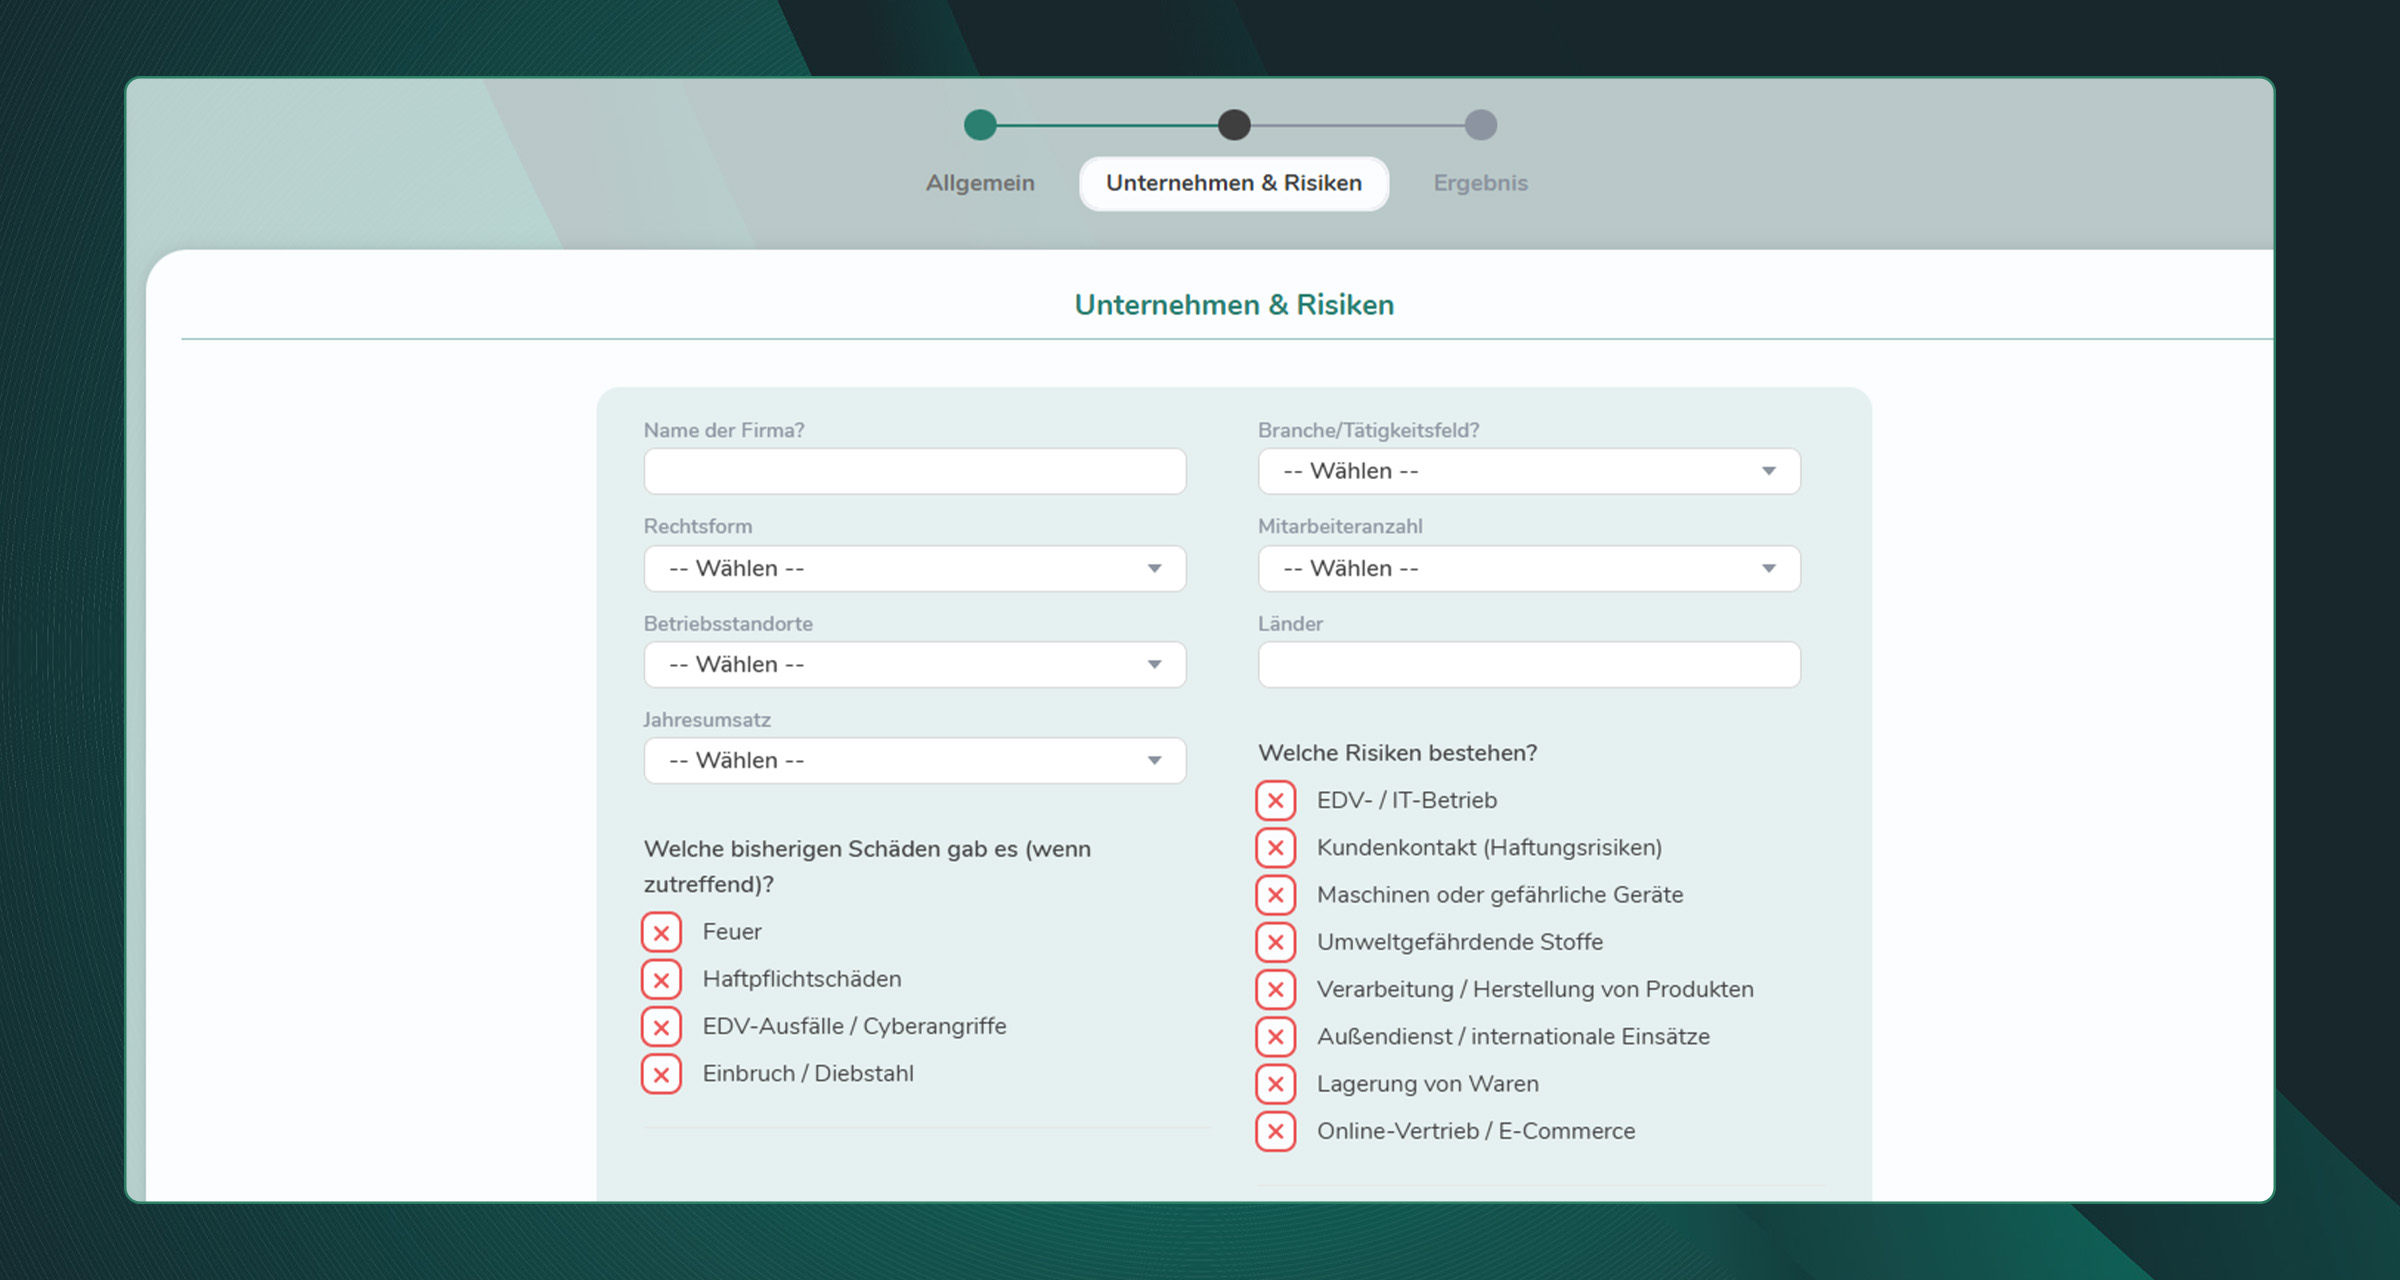Open the Mitarbeiteranzahl selection menu
This screenshot has height=1280, width=2400.
[x=1528, y=568]
